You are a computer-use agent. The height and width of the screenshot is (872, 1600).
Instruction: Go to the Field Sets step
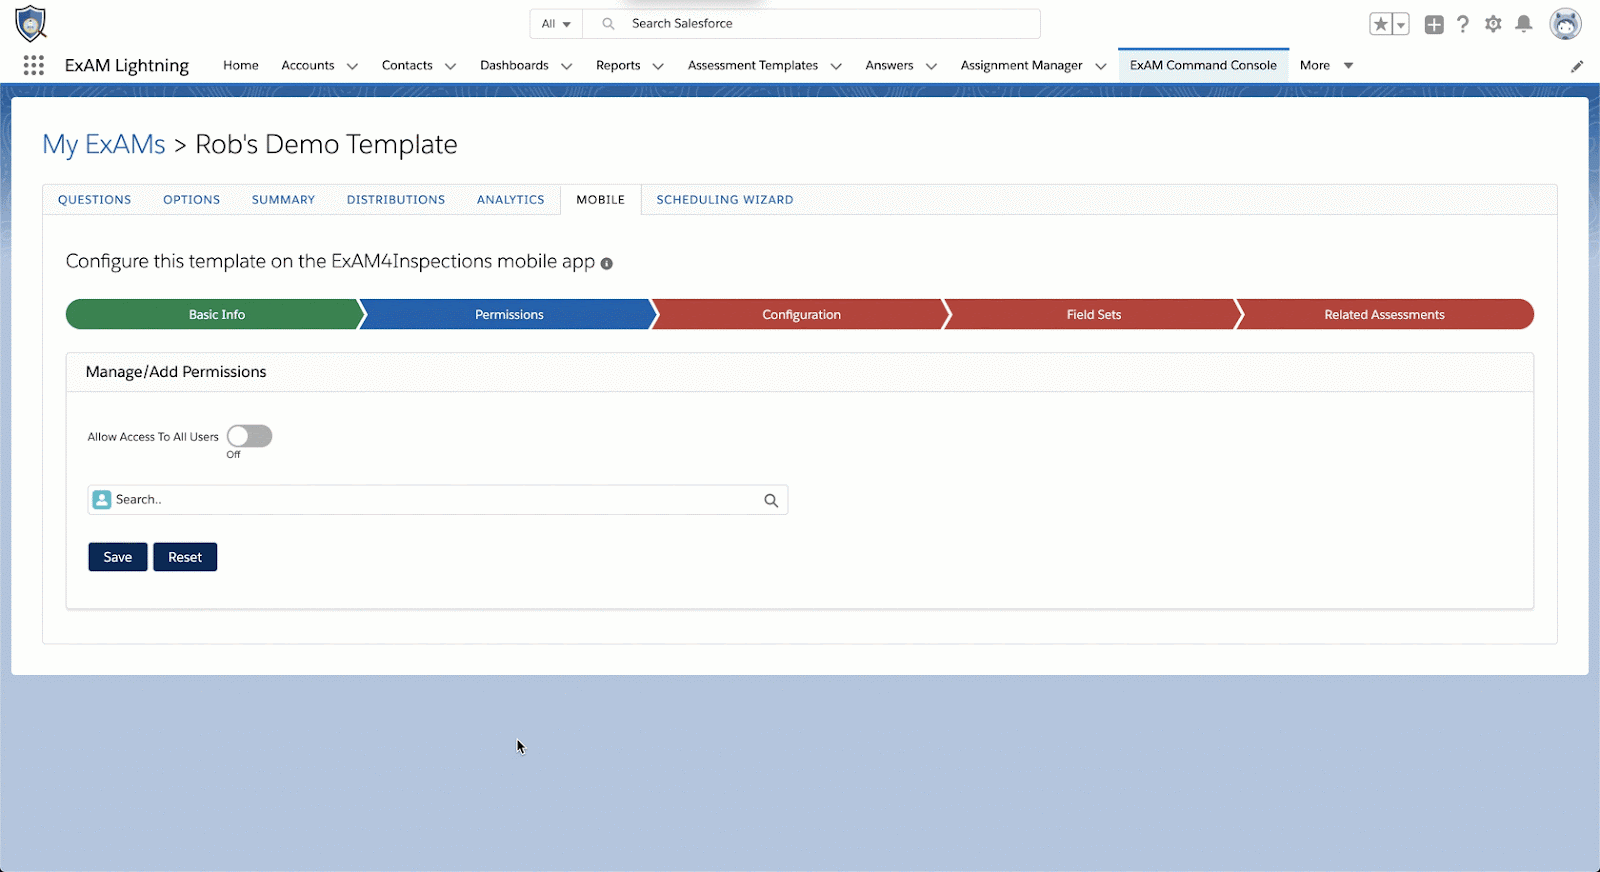(1094, 314)
